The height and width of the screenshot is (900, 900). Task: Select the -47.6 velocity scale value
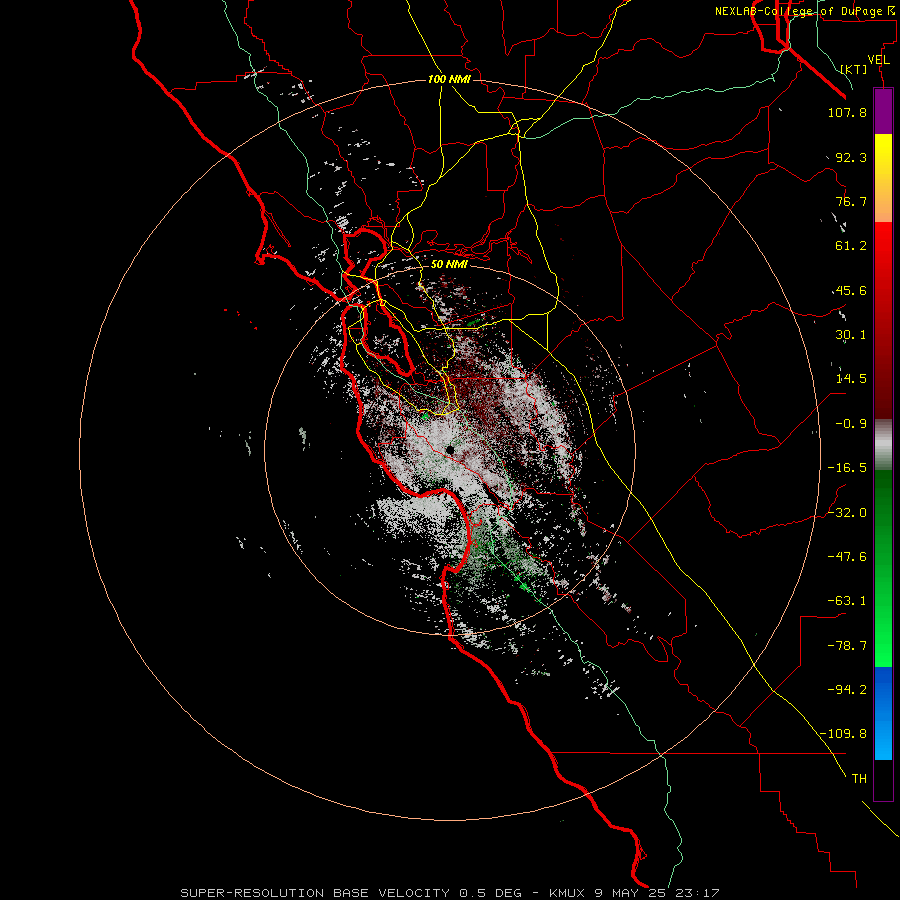[847, 557]
